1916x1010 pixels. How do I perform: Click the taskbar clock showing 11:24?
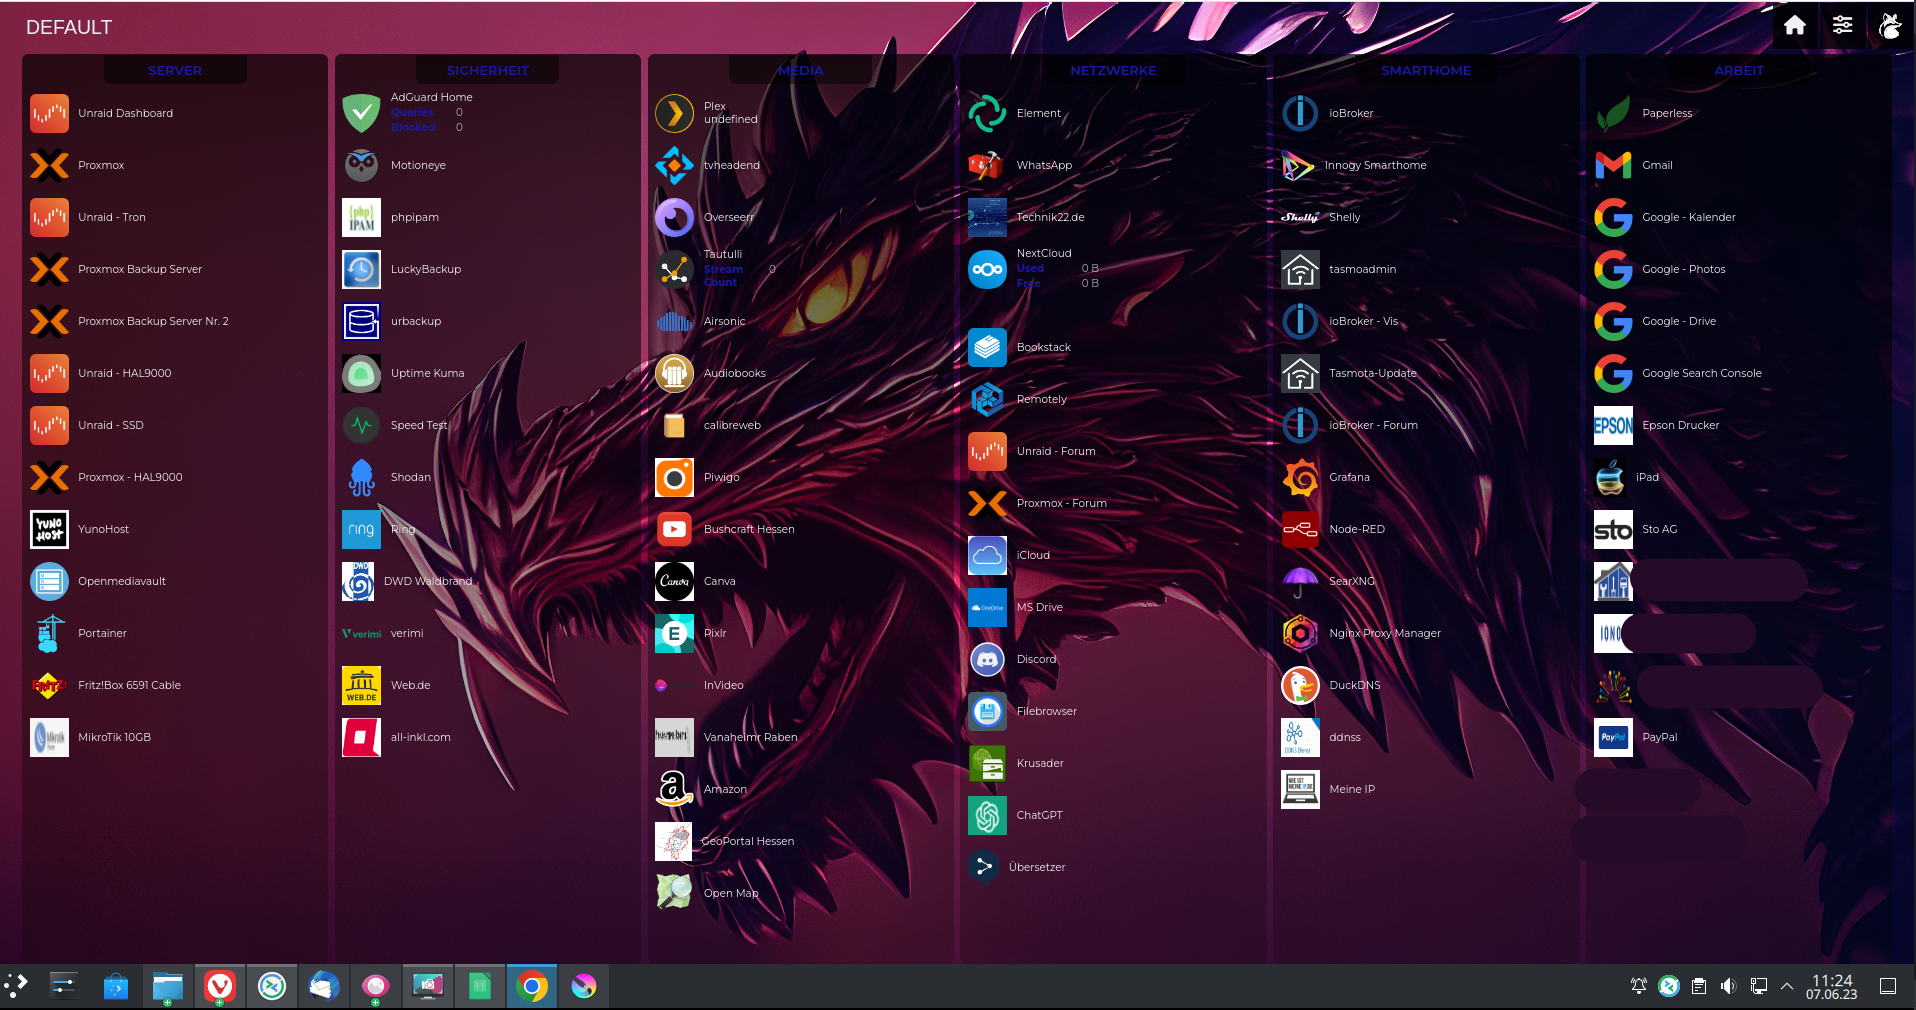(x=1831, y=987)
